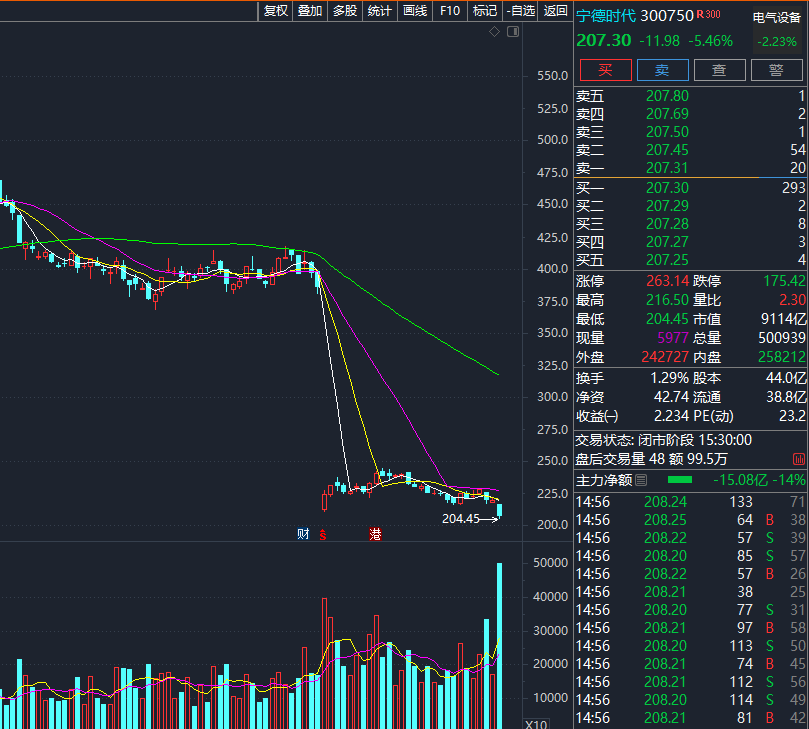This screenshot has height=729, width=809.
Task: Click the 主力净额 detail list icon
Action: (x=641, y=480)
